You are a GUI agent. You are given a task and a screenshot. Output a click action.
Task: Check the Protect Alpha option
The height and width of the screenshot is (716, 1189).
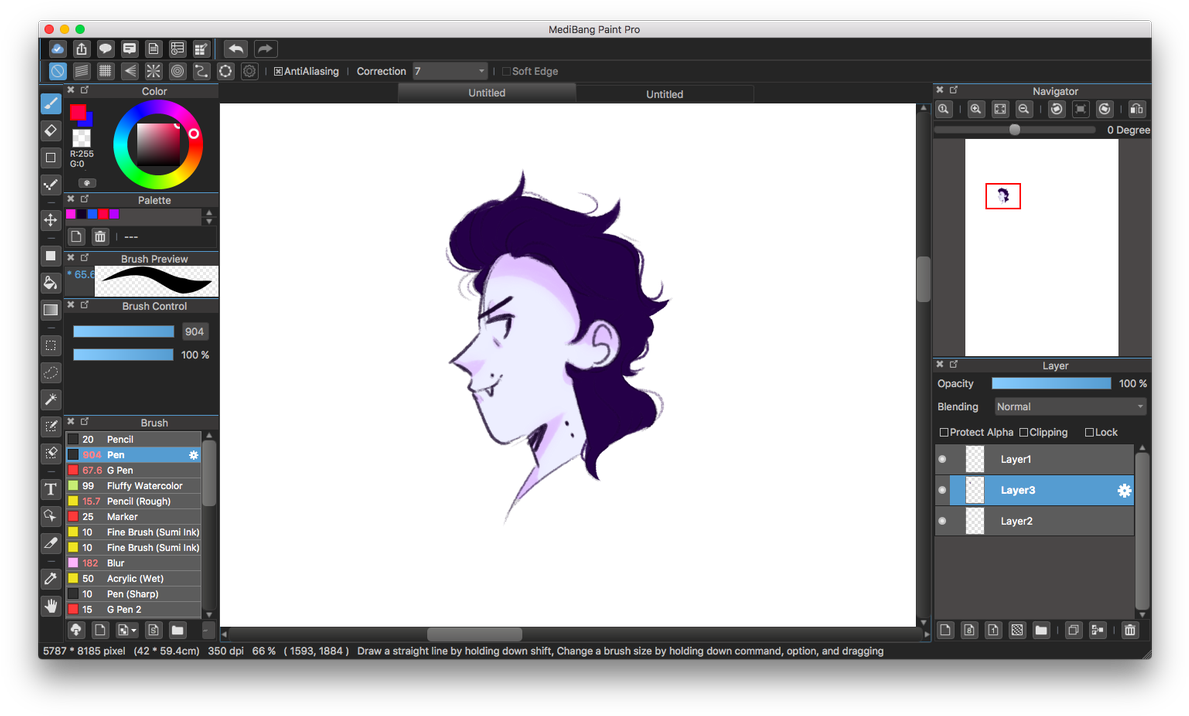943,432
